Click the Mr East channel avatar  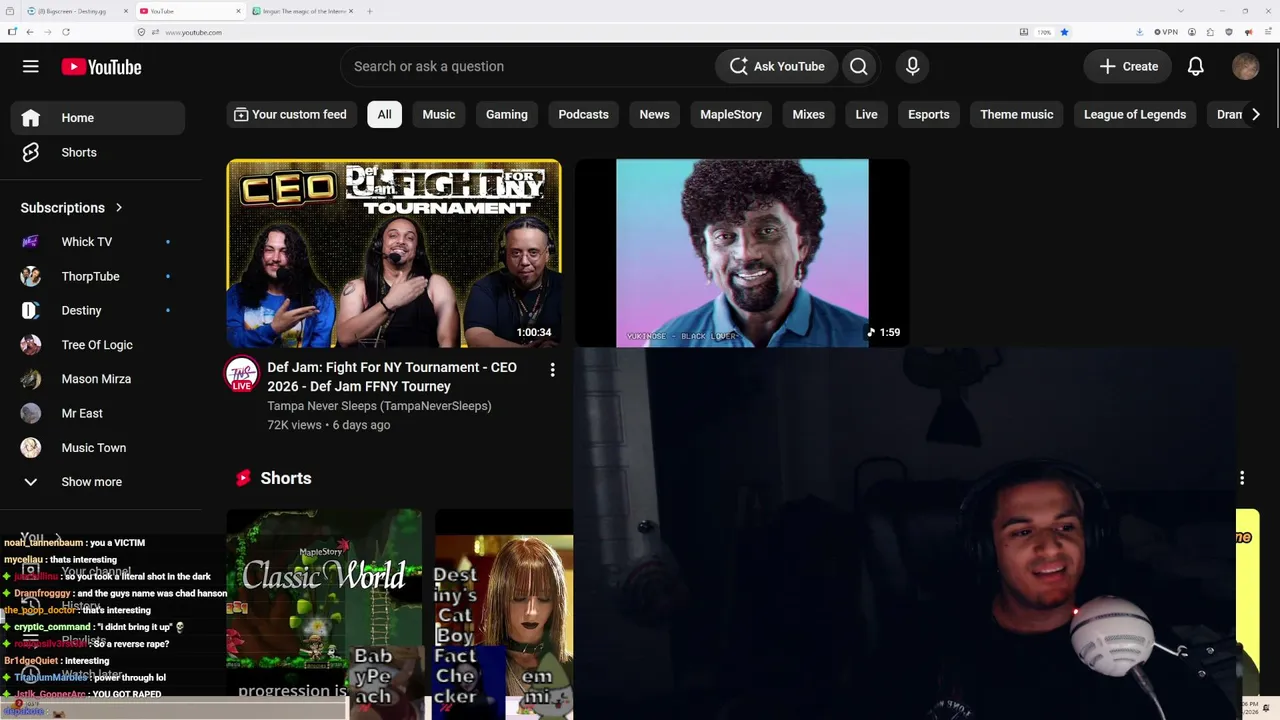point(30,413)
